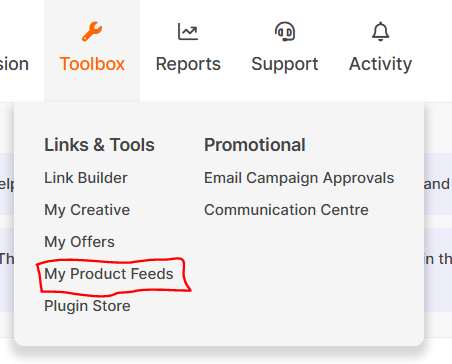Go to the Support menu label
Viewport: 452px width, 364px height.
pos(285,64)
